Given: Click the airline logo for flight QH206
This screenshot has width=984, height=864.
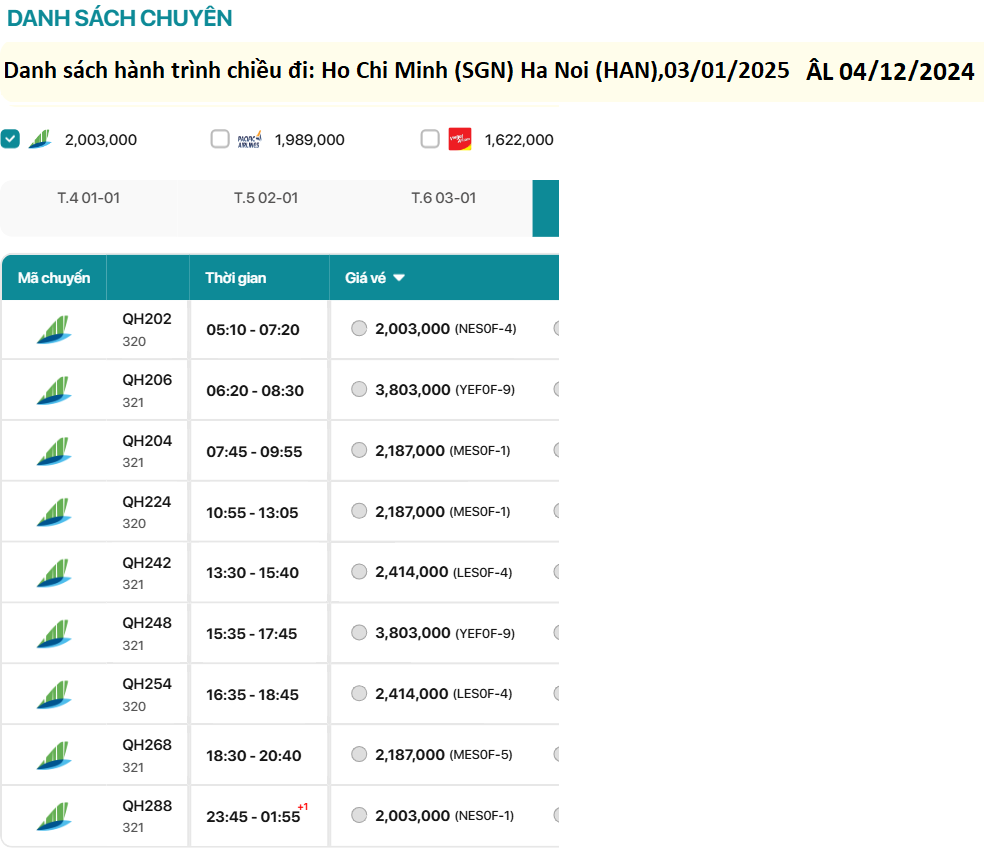Looking at the screenshot, I should point(54,390).
